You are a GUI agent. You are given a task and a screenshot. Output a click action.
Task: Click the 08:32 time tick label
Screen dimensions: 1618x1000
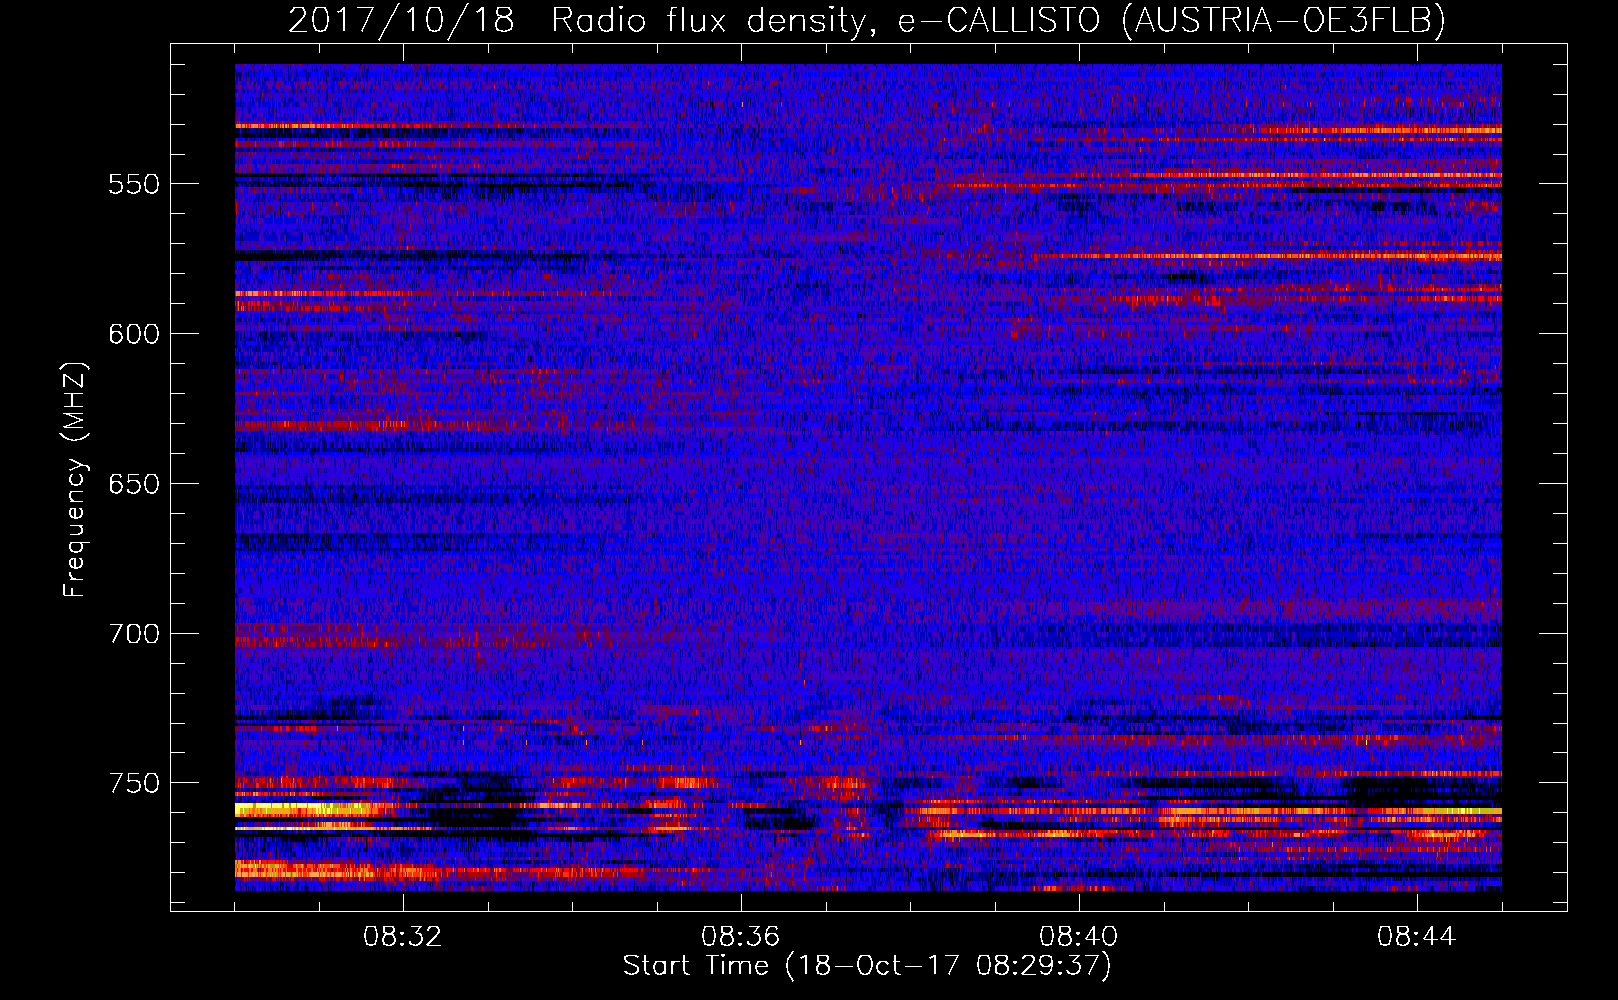403,937
